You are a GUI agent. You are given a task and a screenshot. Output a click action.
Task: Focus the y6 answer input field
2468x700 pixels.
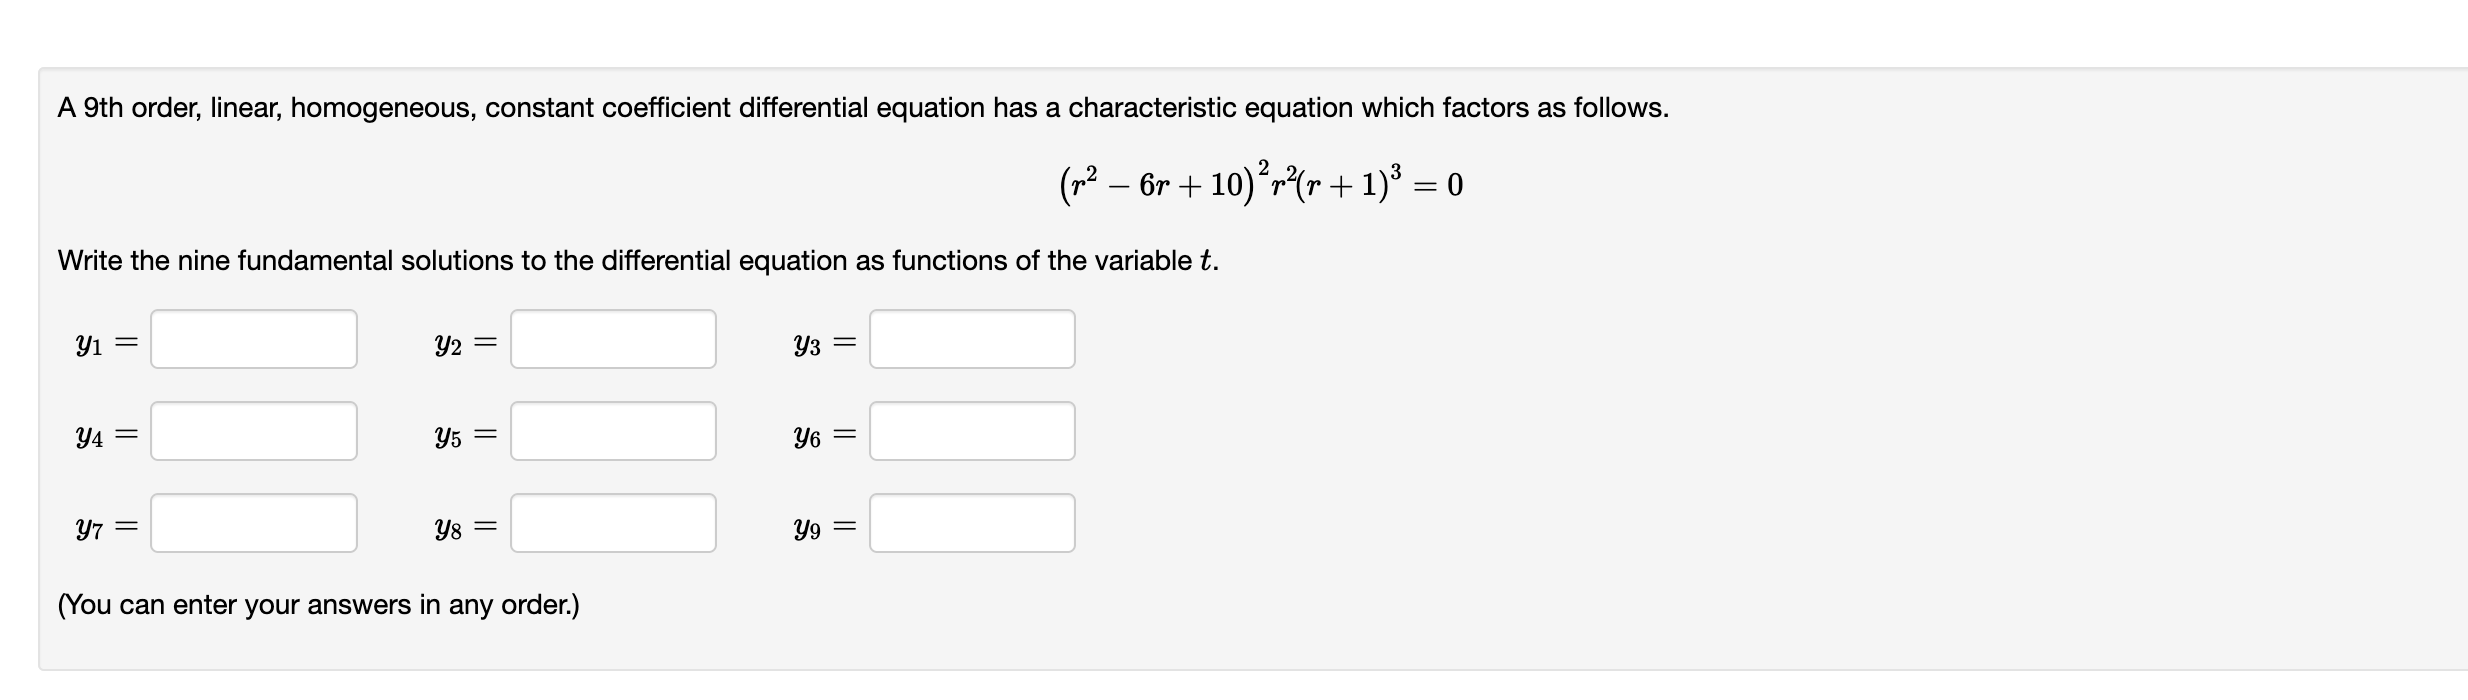972,431
